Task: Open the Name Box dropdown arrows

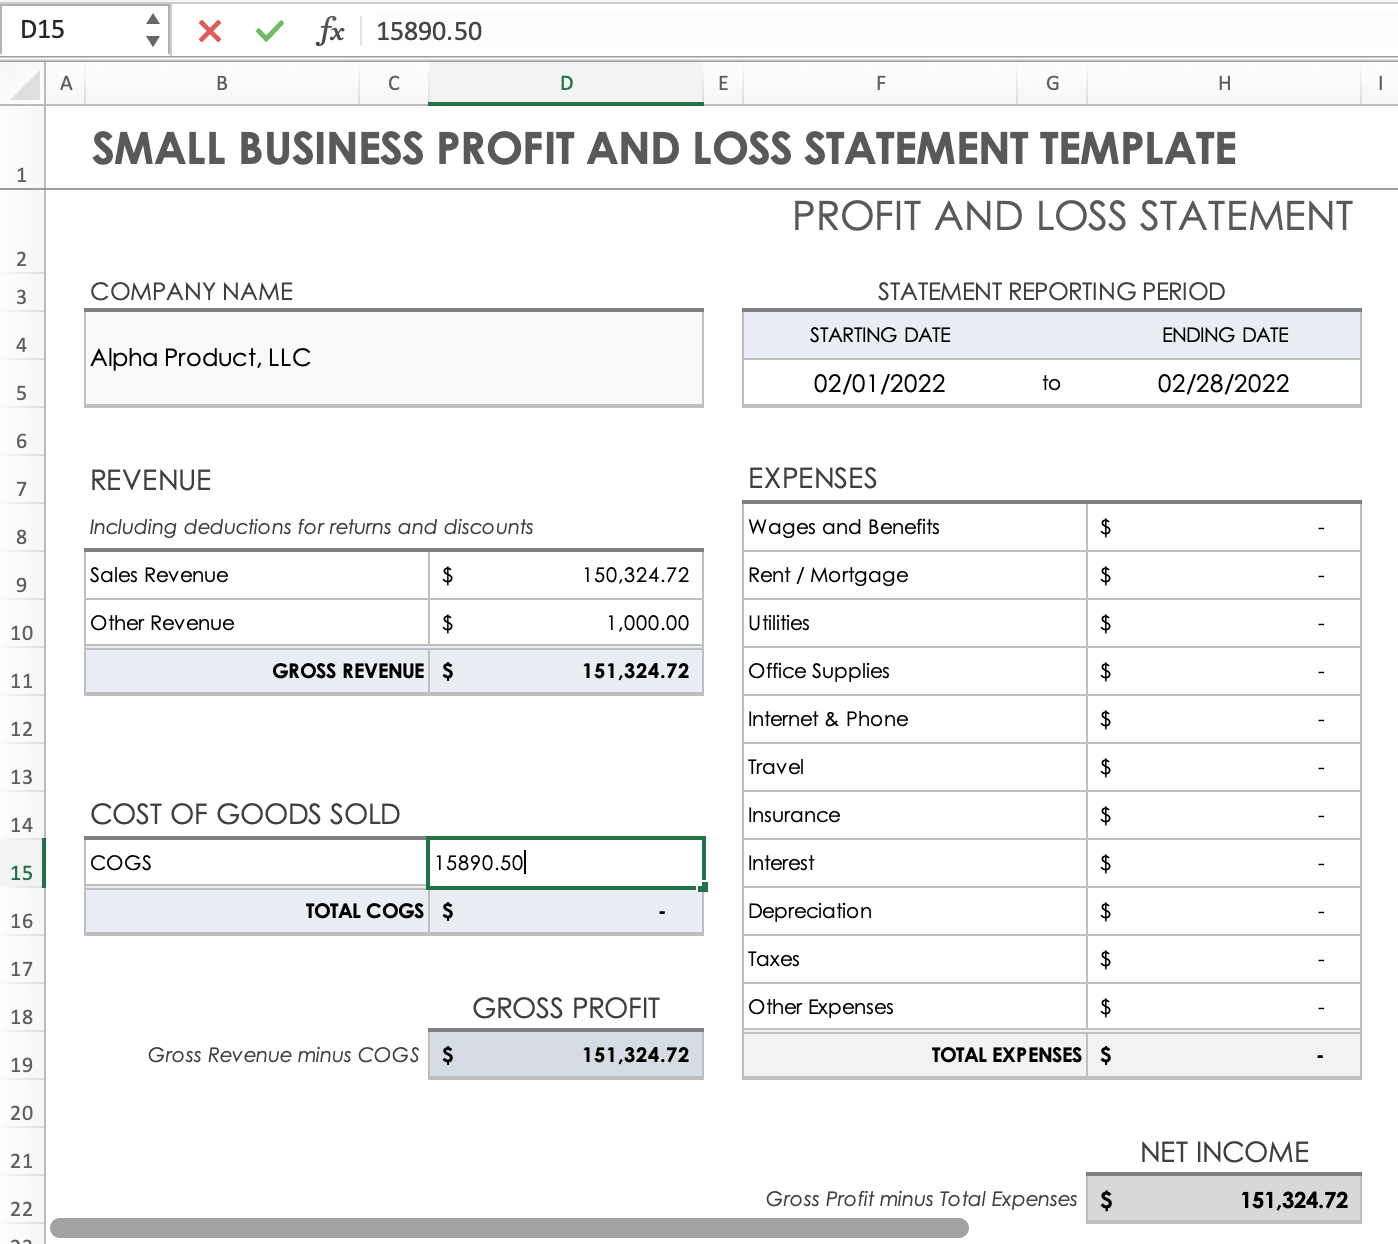Action: (x=153, y=30)
